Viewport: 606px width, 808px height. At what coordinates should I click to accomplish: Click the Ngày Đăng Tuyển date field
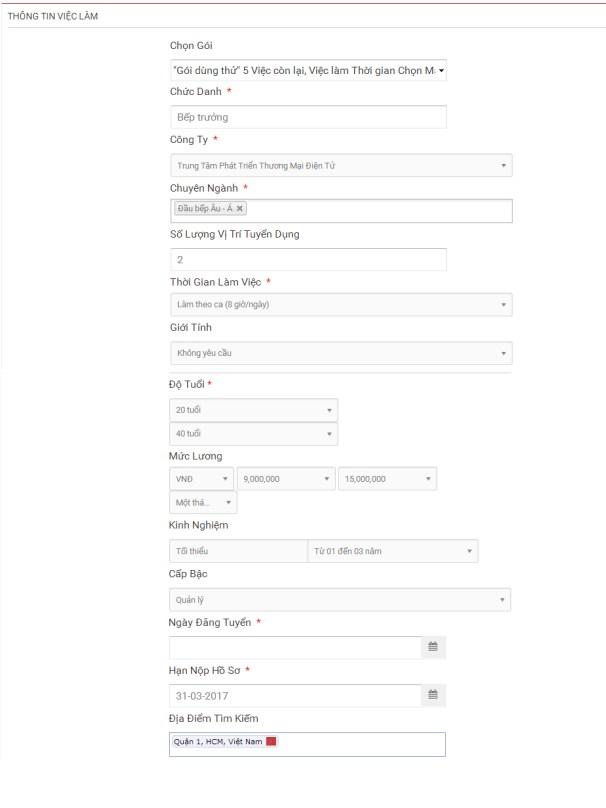[295, 647]
